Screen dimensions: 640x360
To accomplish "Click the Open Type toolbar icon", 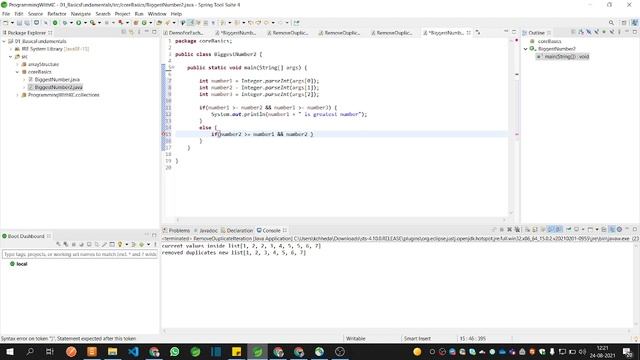I will point(159,23).
